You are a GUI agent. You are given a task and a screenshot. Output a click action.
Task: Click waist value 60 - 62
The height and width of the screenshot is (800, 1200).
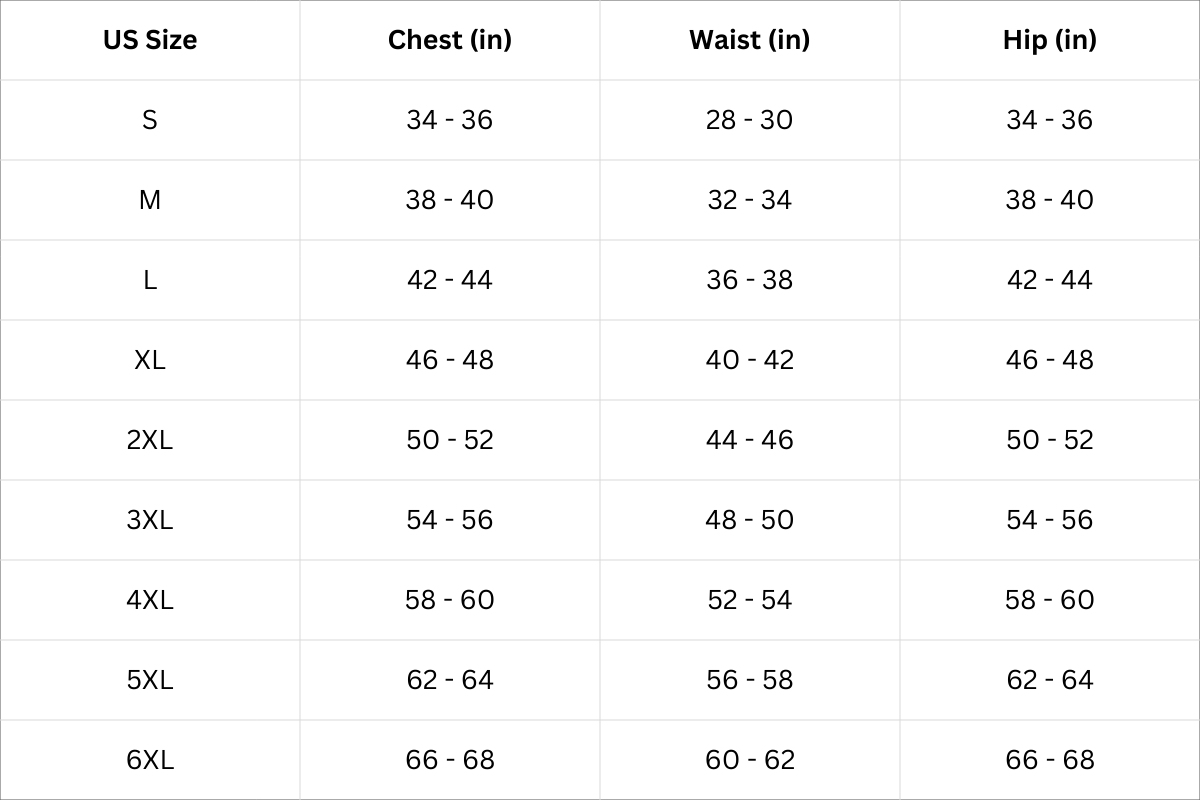750,760
